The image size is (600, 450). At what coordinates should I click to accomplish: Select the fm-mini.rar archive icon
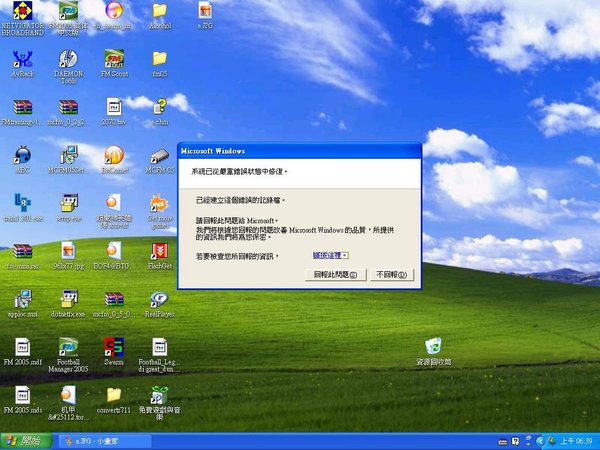click(x=23, y=251)
